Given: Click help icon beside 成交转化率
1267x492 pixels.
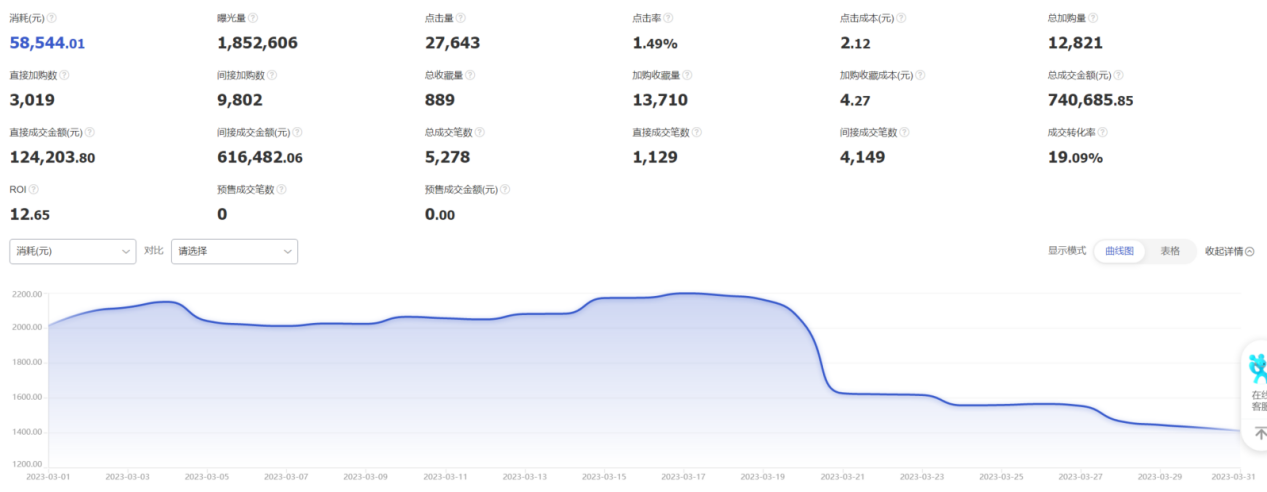Looking at the screenshot, I should point(1103,132).
